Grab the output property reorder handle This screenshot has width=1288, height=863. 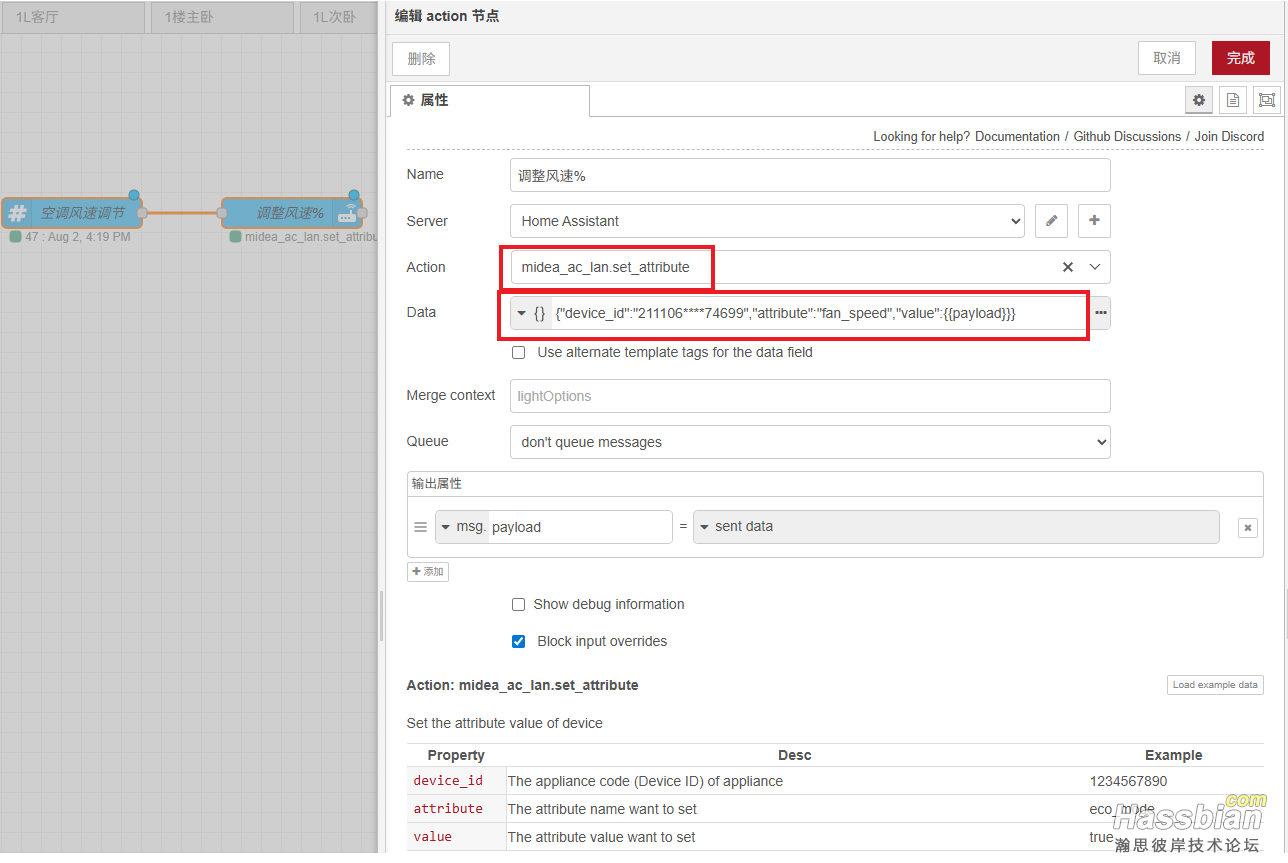(421, 527)
